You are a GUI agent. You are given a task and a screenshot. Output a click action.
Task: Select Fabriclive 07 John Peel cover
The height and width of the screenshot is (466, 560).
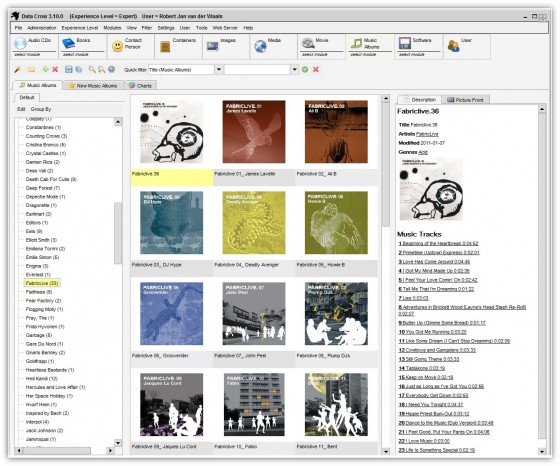click(x=254, y=314)
